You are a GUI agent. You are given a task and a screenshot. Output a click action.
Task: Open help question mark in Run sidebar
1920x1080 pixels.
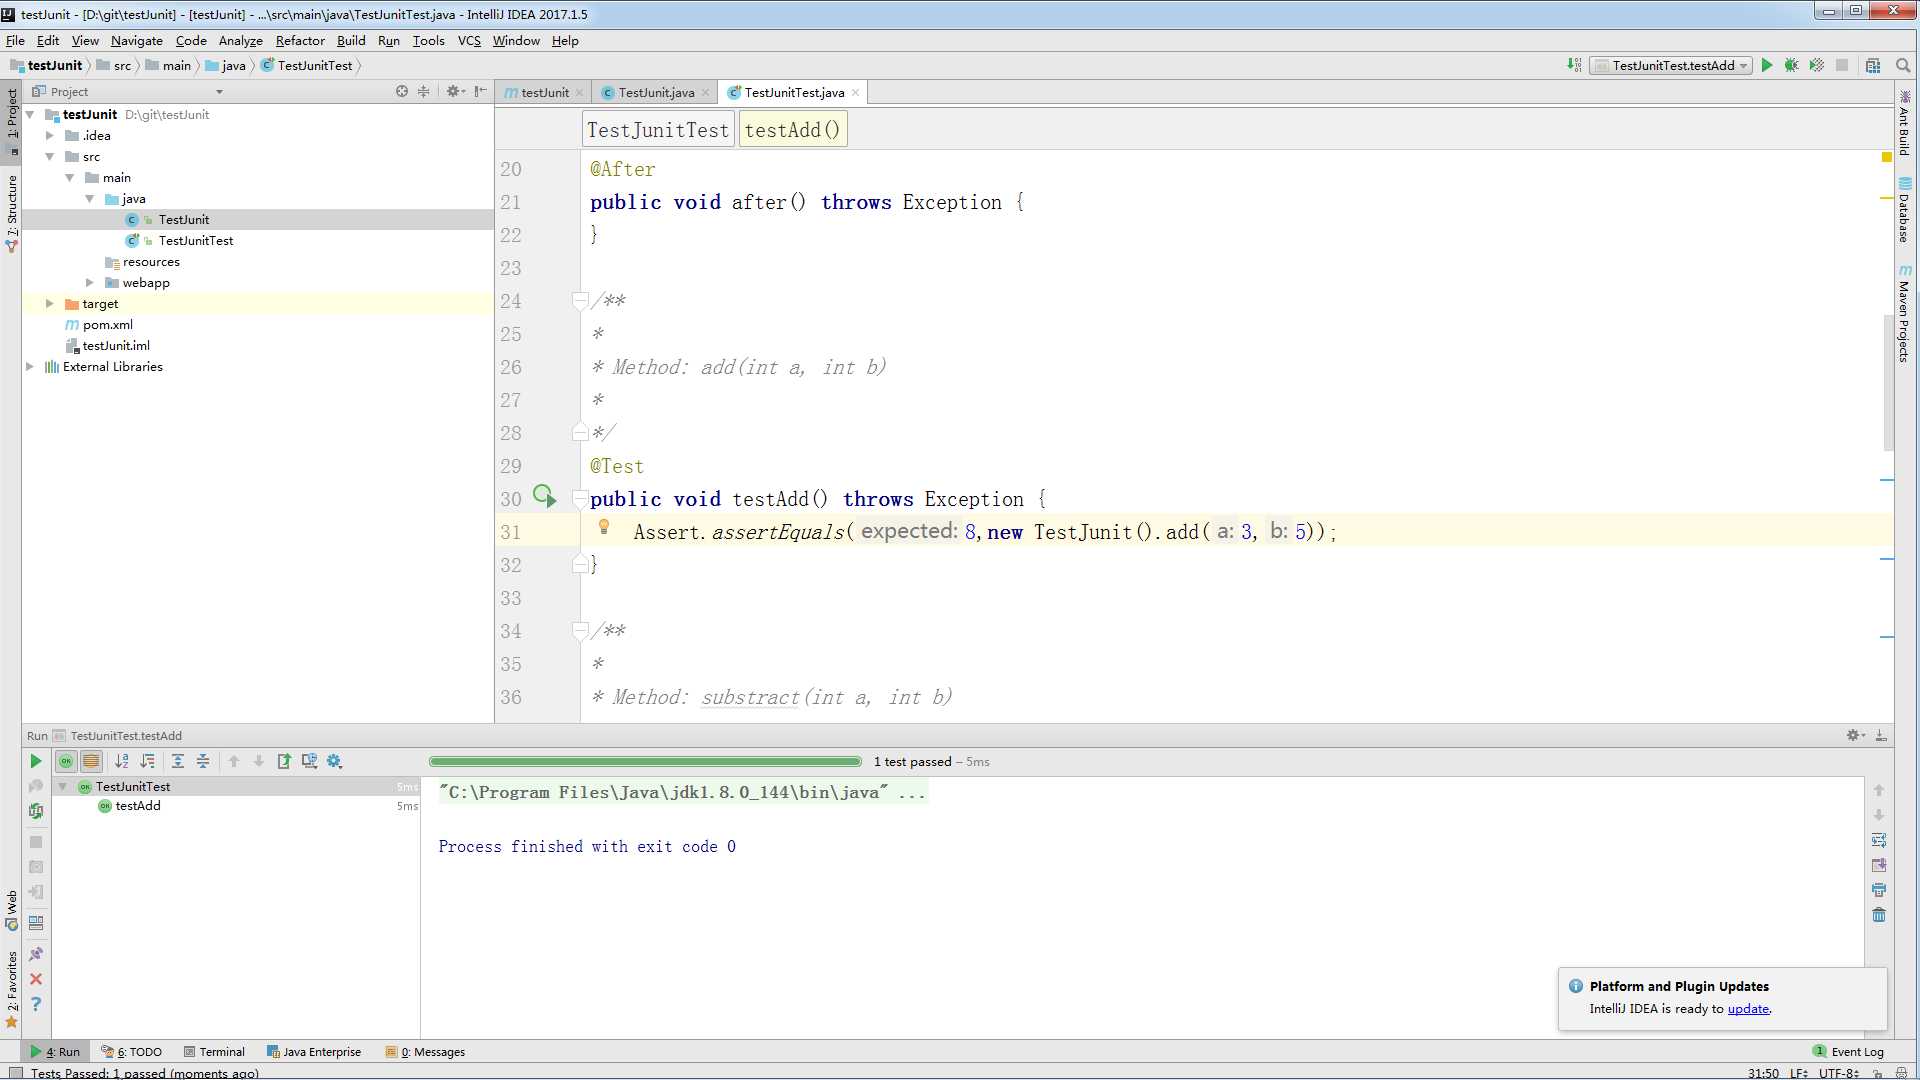tap(36, 1004)
